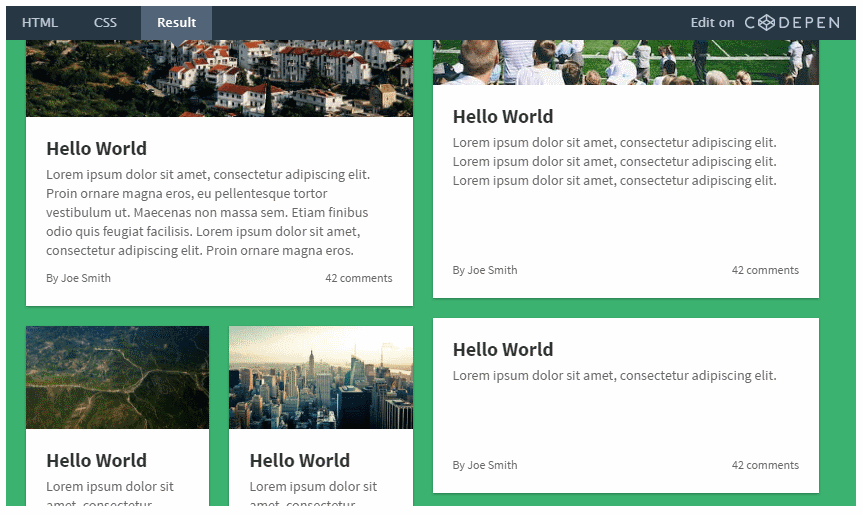The height and width of the screenshot is (515, 863).
Task: Click 42 comments in the imageless card
Action: tap(765, 465)
